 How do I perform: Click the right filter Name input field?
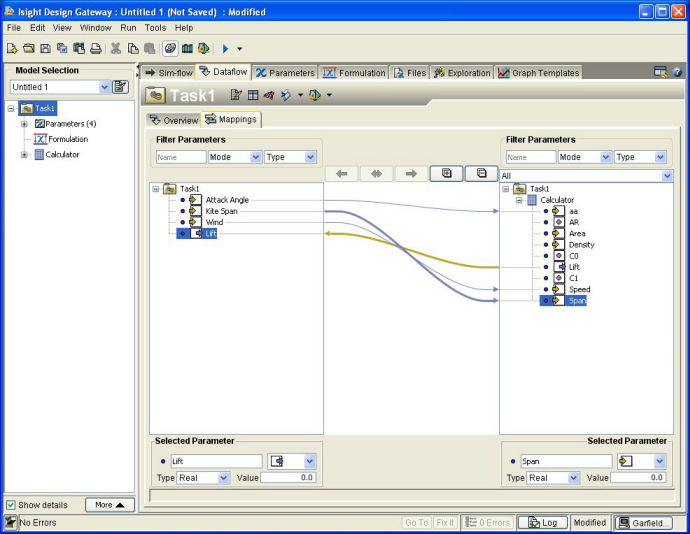coord(531,157)
